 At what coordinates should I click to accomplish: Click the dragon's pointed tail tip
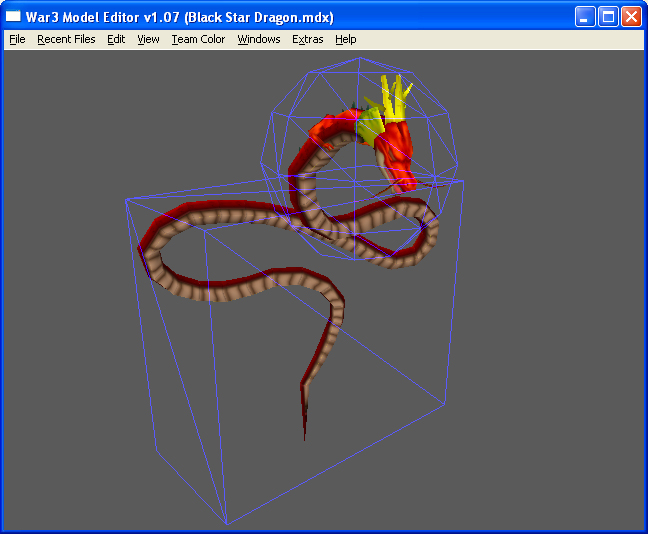[305, 413]
